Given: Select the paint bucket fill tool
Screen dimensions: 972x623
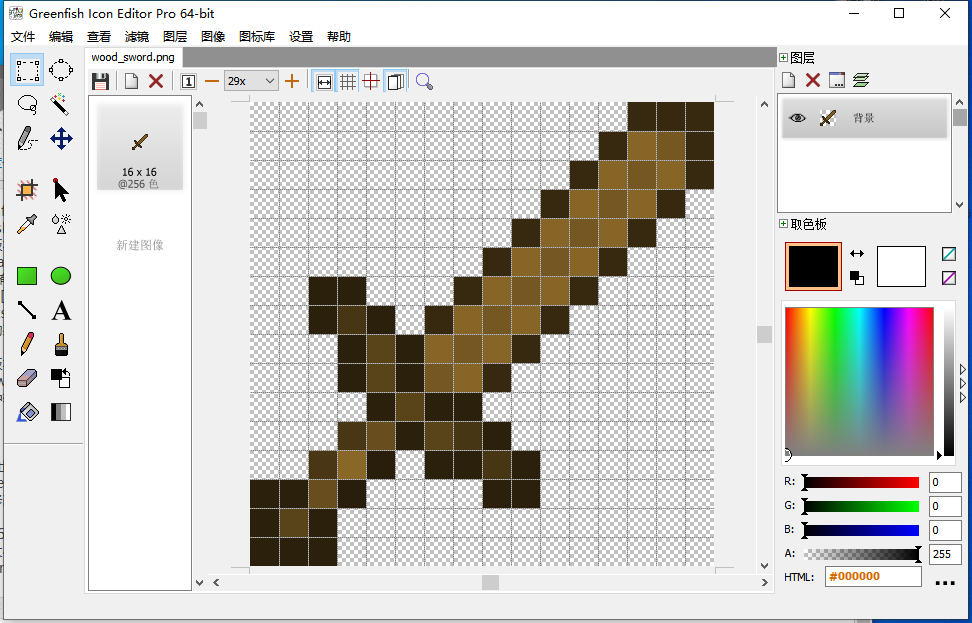Looking at the screenshot, I should click(x=27, y=412).
